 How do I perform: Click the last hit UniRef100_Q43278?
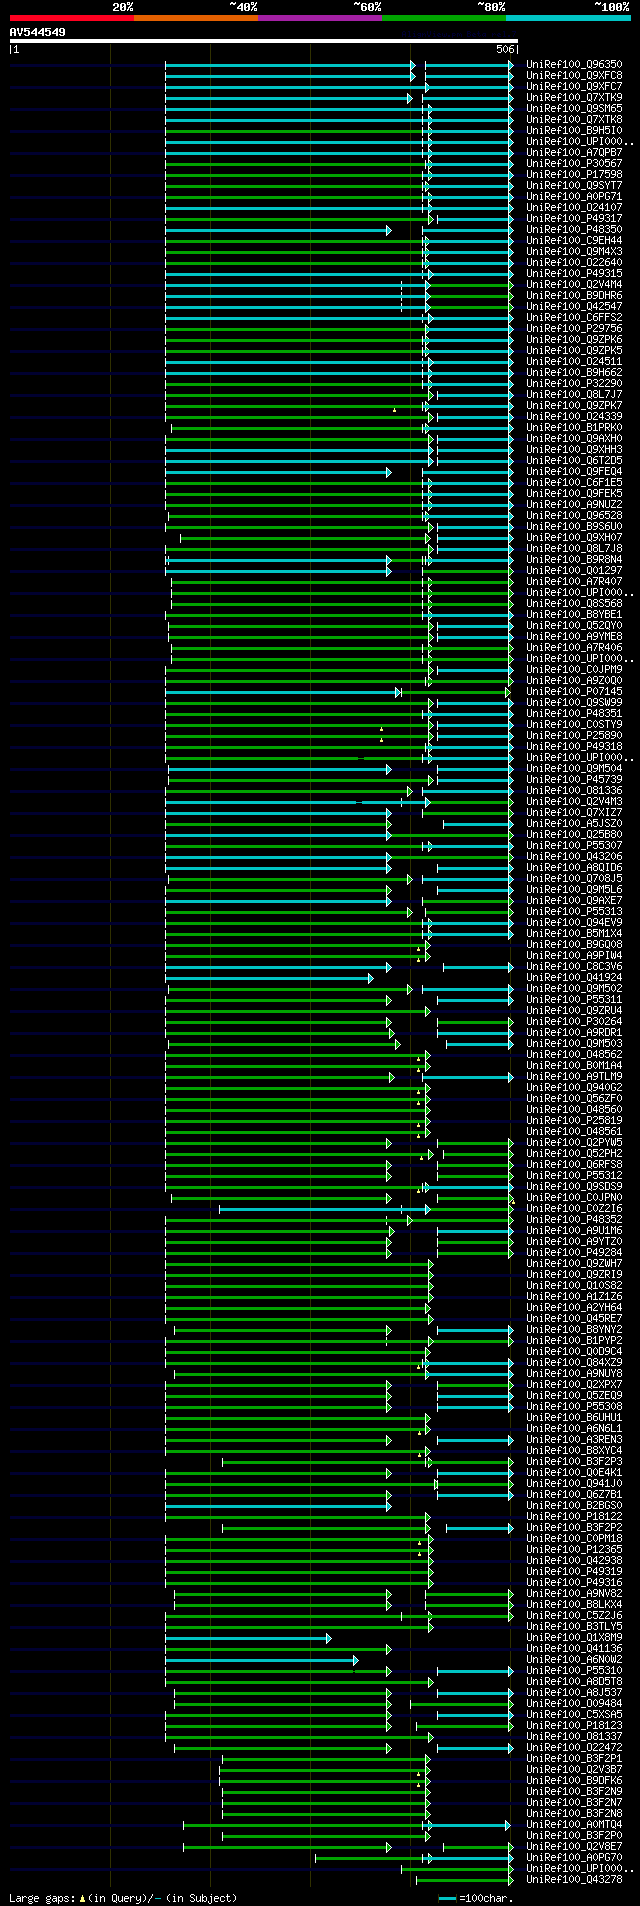574,1879
